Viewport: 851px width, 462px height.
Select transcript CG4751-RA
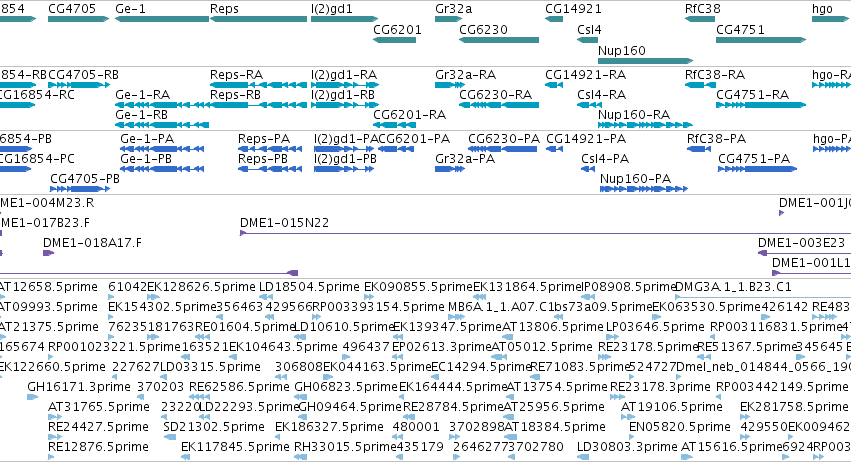pyautogui.click(x=761, y=105)
